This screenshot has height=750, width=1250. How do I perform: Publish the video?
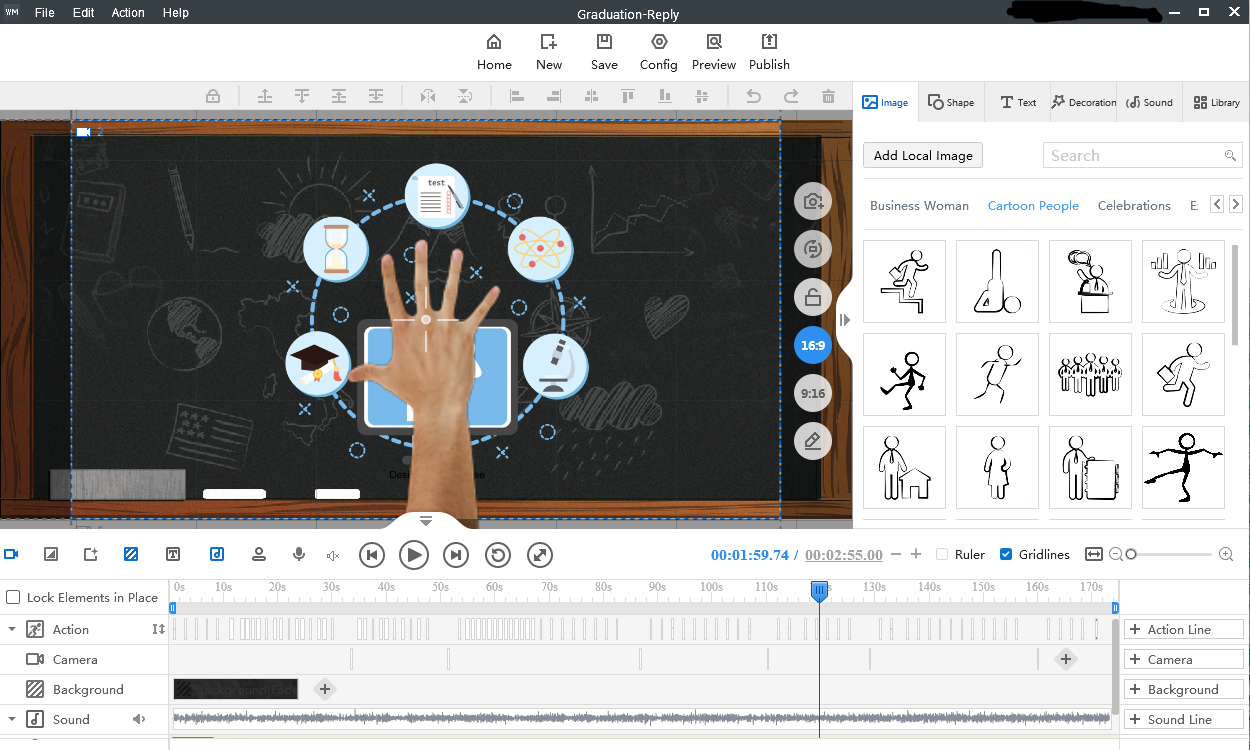tap(769, 52)
